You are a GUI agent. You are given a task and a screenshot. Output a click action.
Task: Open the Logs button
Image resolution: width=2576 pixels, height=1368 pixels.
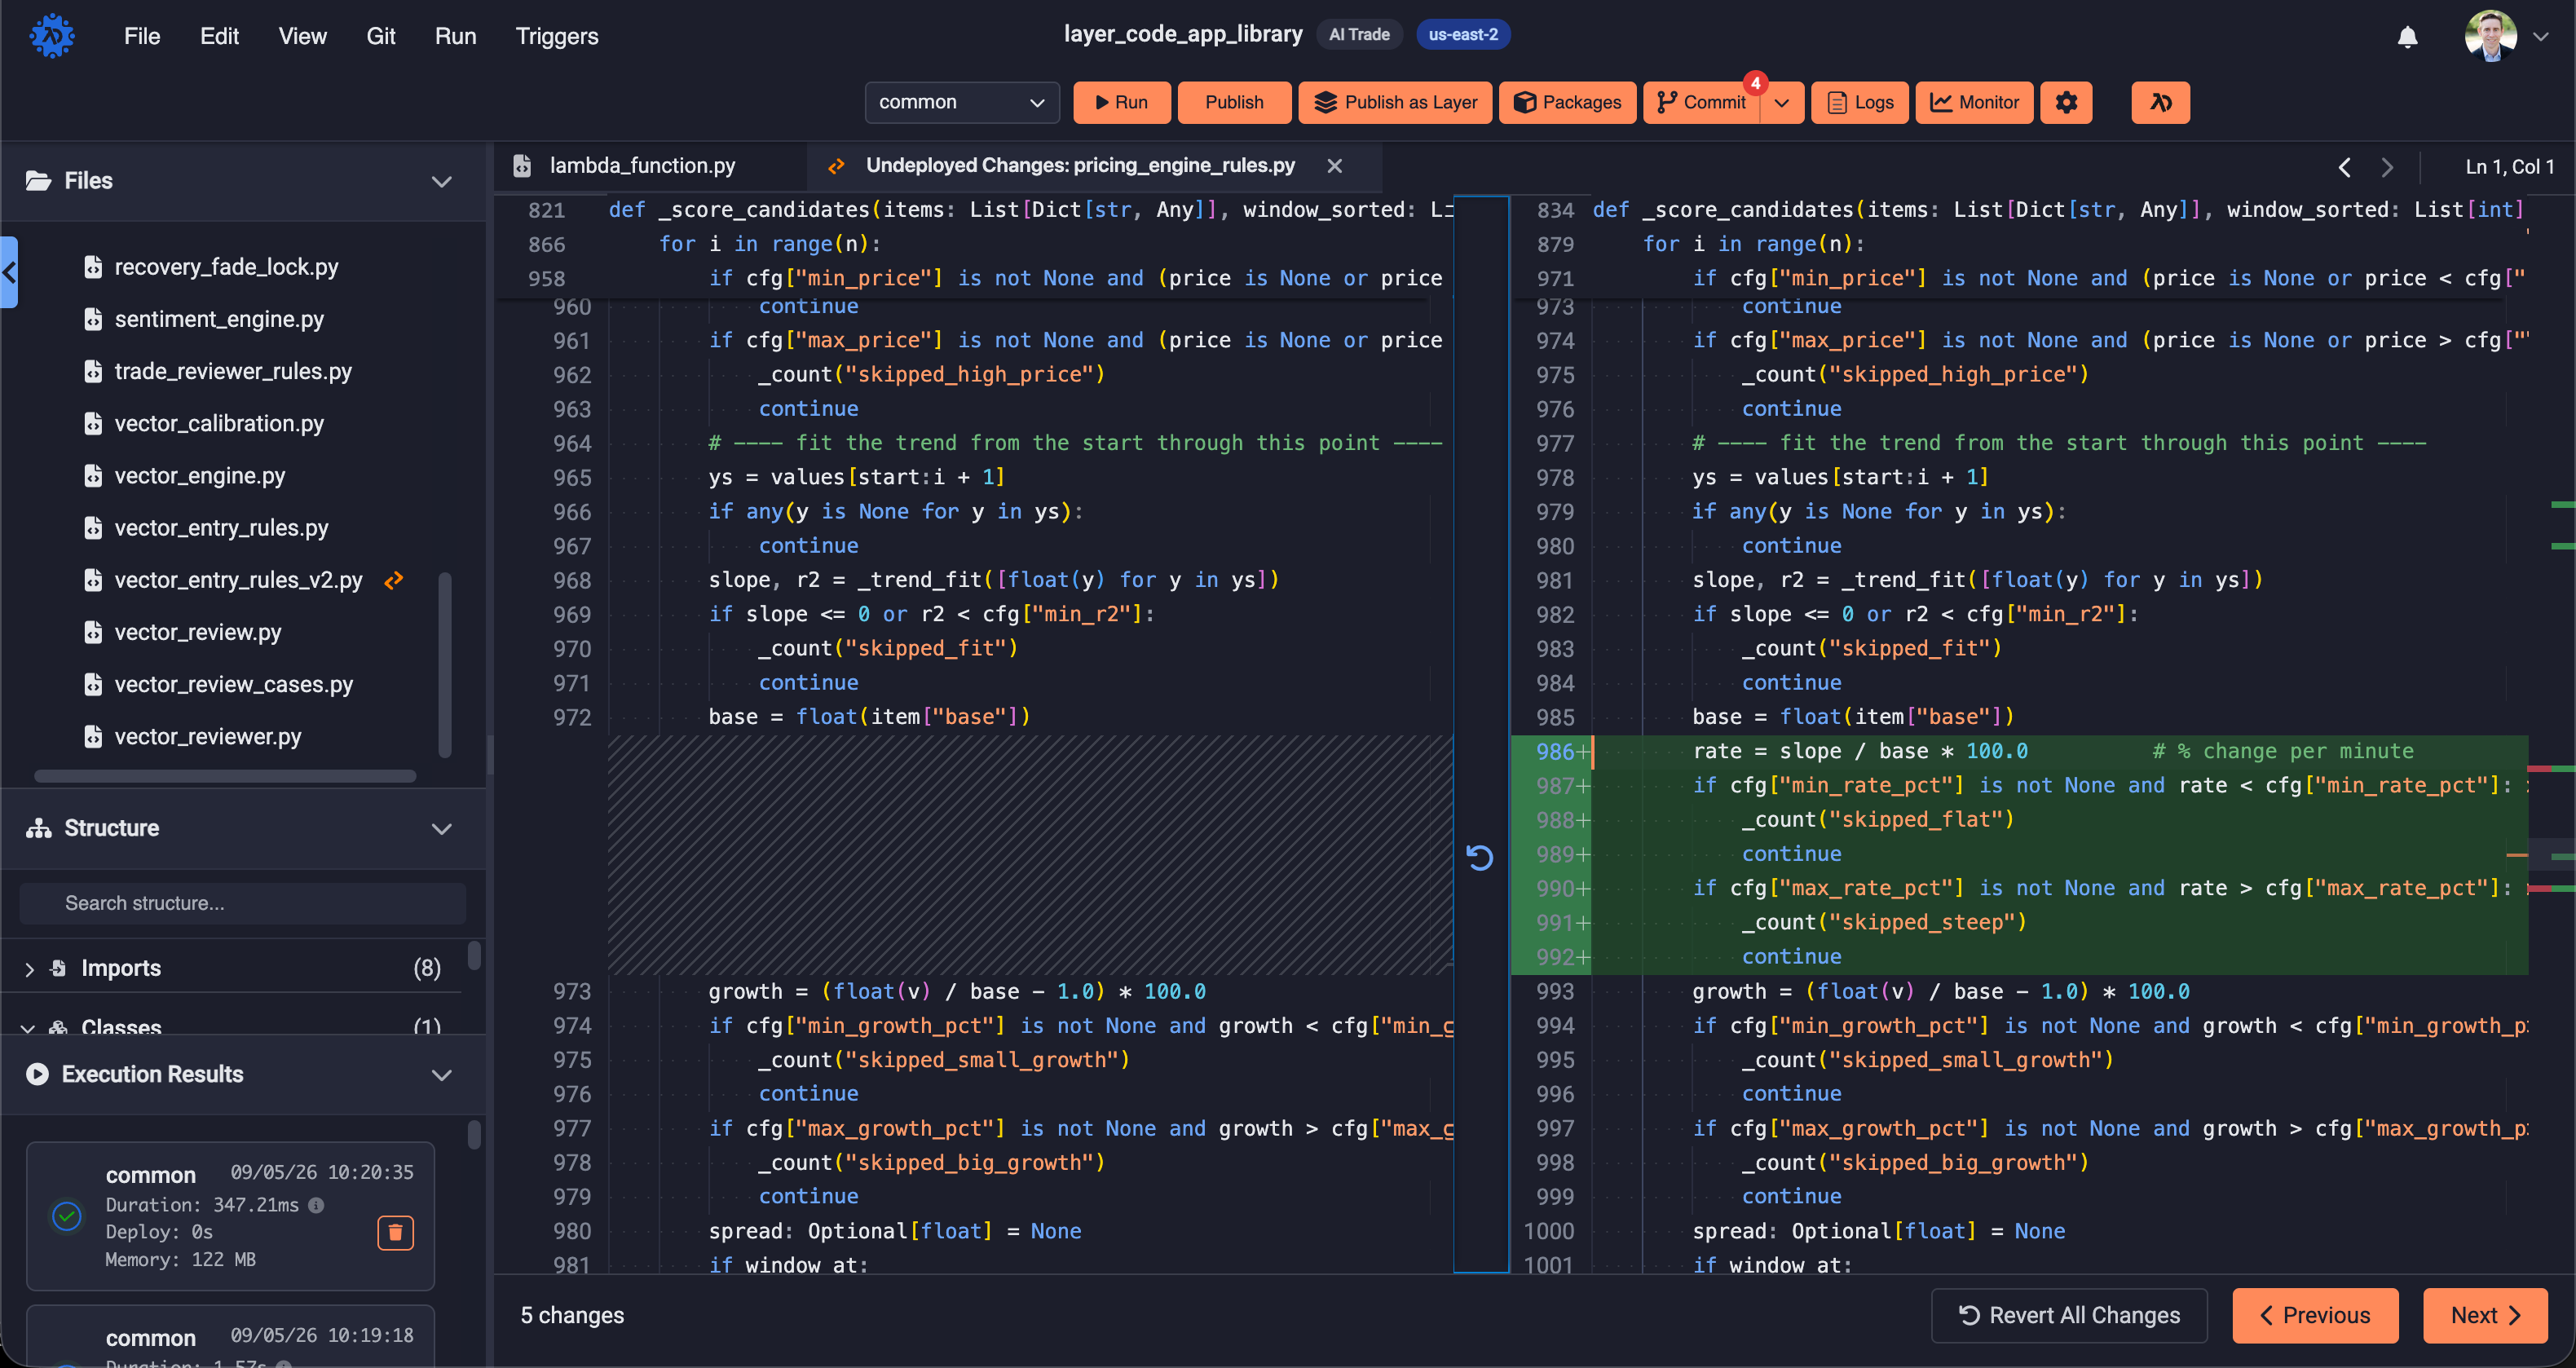point(1859,102)
